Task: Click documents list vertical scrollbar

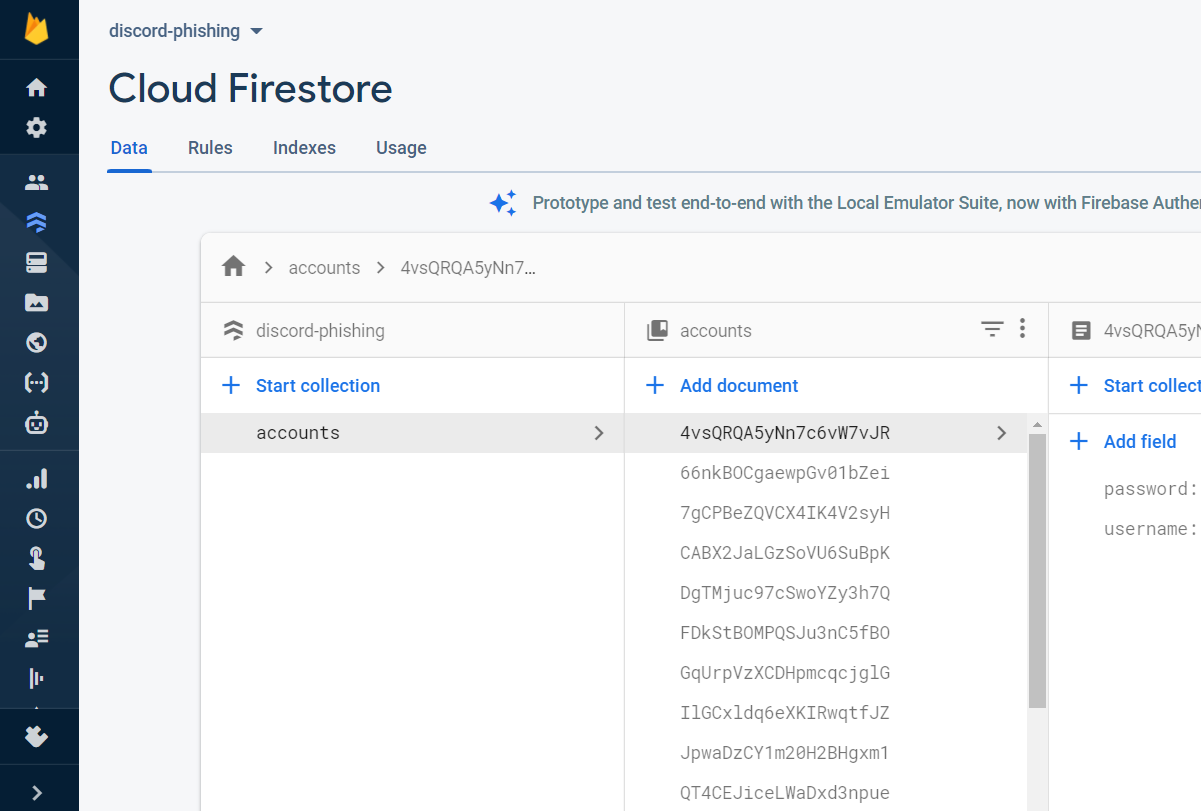Action: [1037, 570]
